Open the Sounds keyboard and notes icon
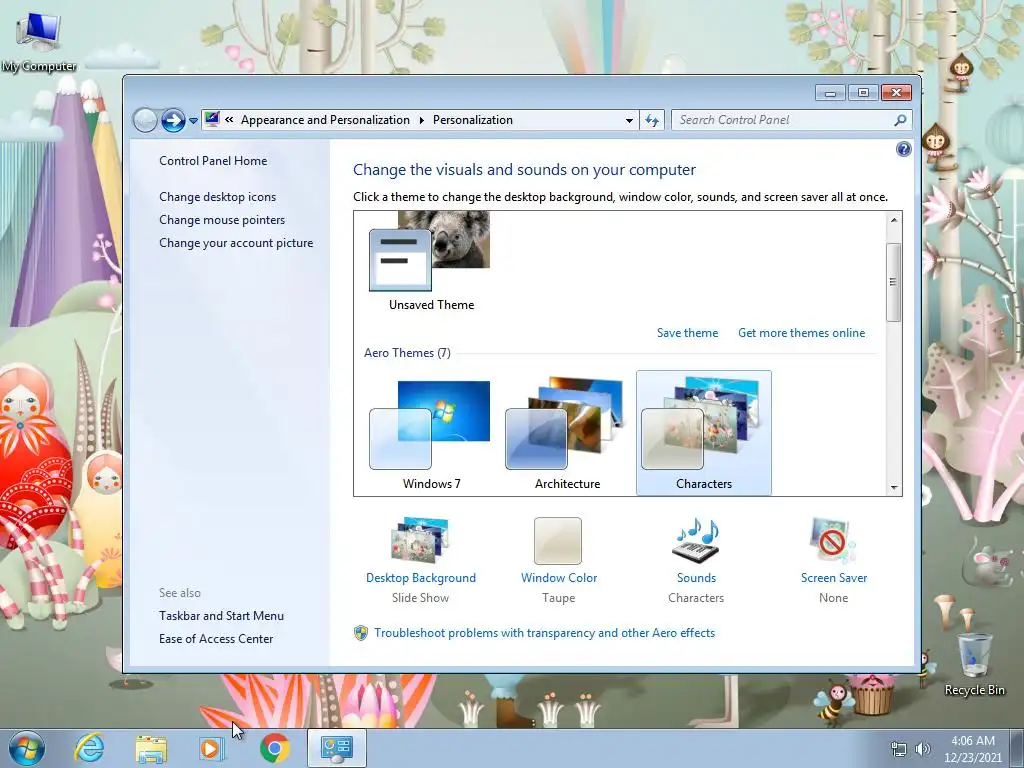Viewport: 1024px width, 768px height. tap(696, 541)
